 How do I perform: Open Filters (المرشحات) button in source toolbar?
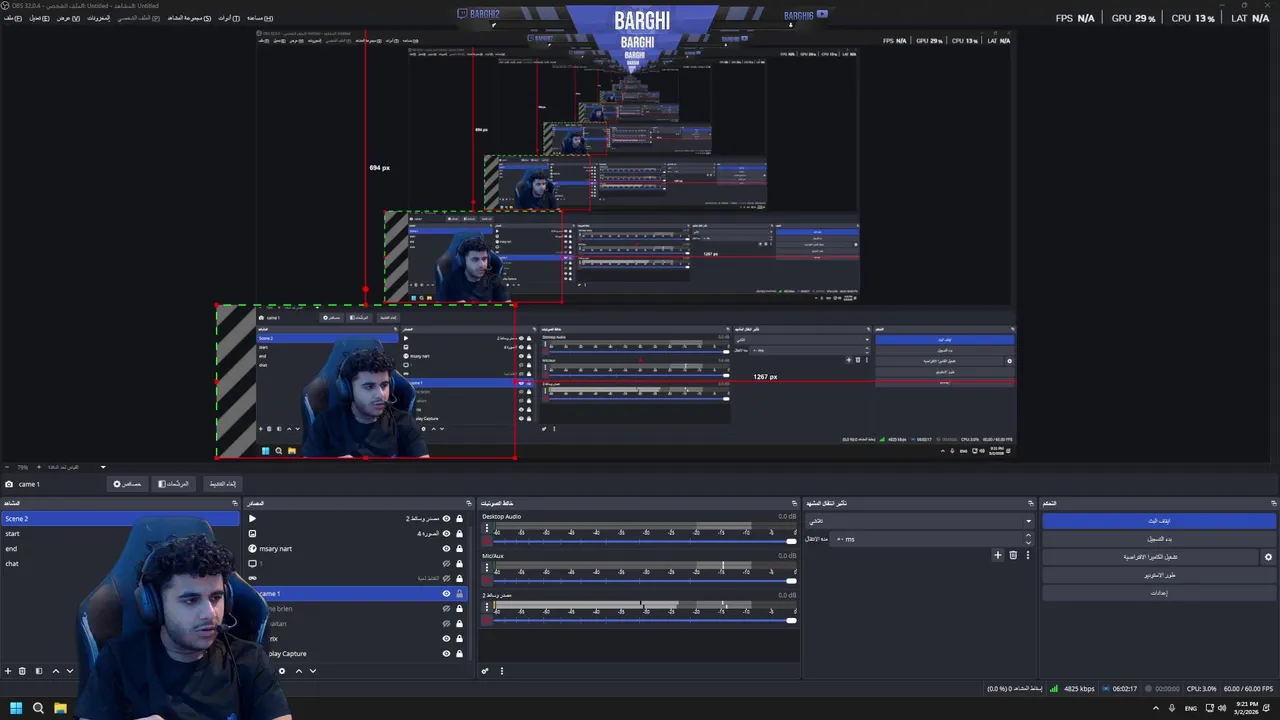(x=173, y=484)
